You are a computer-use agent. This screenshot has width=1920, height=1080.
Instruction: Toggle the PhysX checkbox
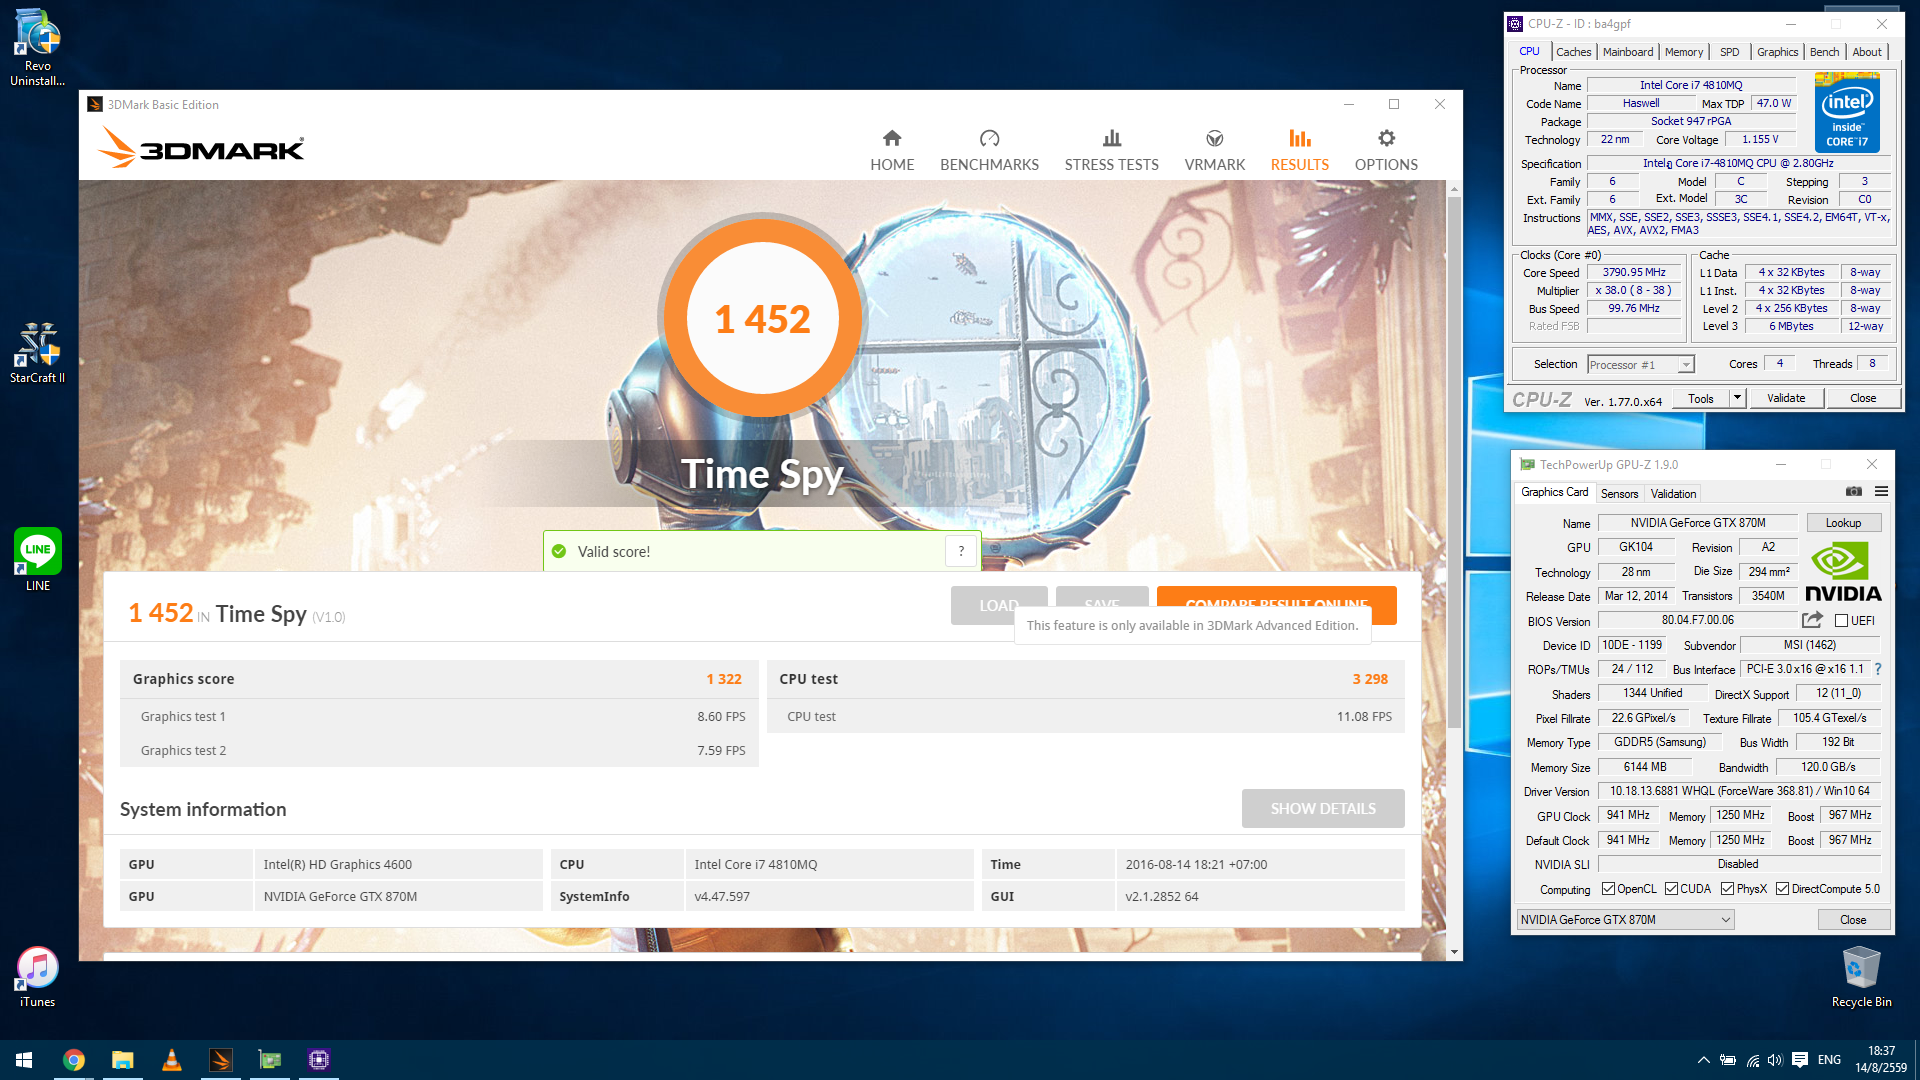point(1727,889)
